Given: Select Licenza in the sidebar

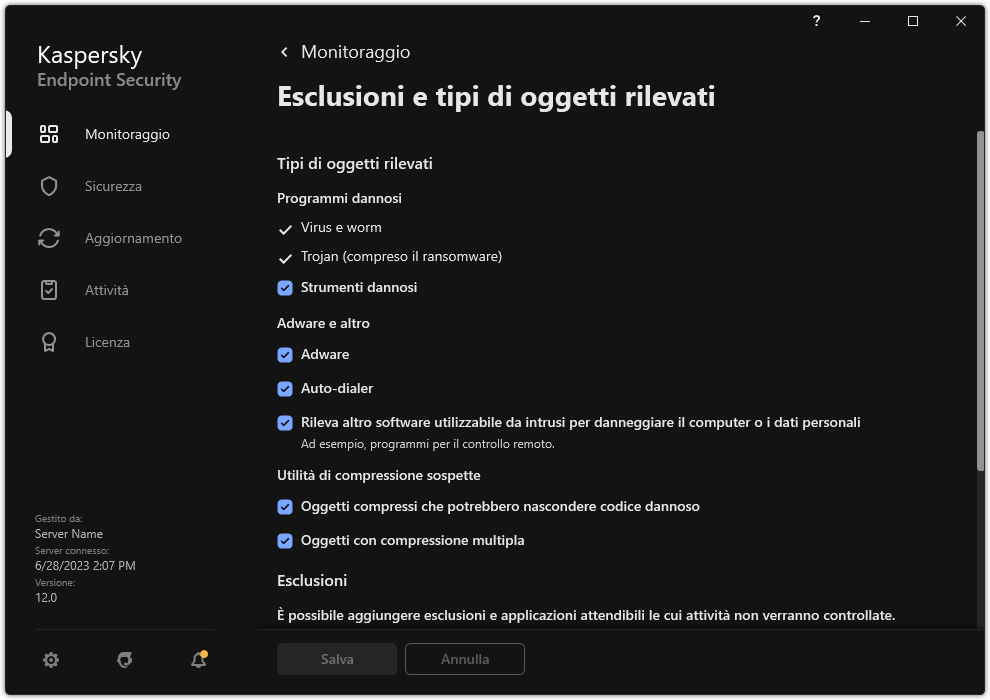Looking at the screenshot, I should (x=106, y=342).
